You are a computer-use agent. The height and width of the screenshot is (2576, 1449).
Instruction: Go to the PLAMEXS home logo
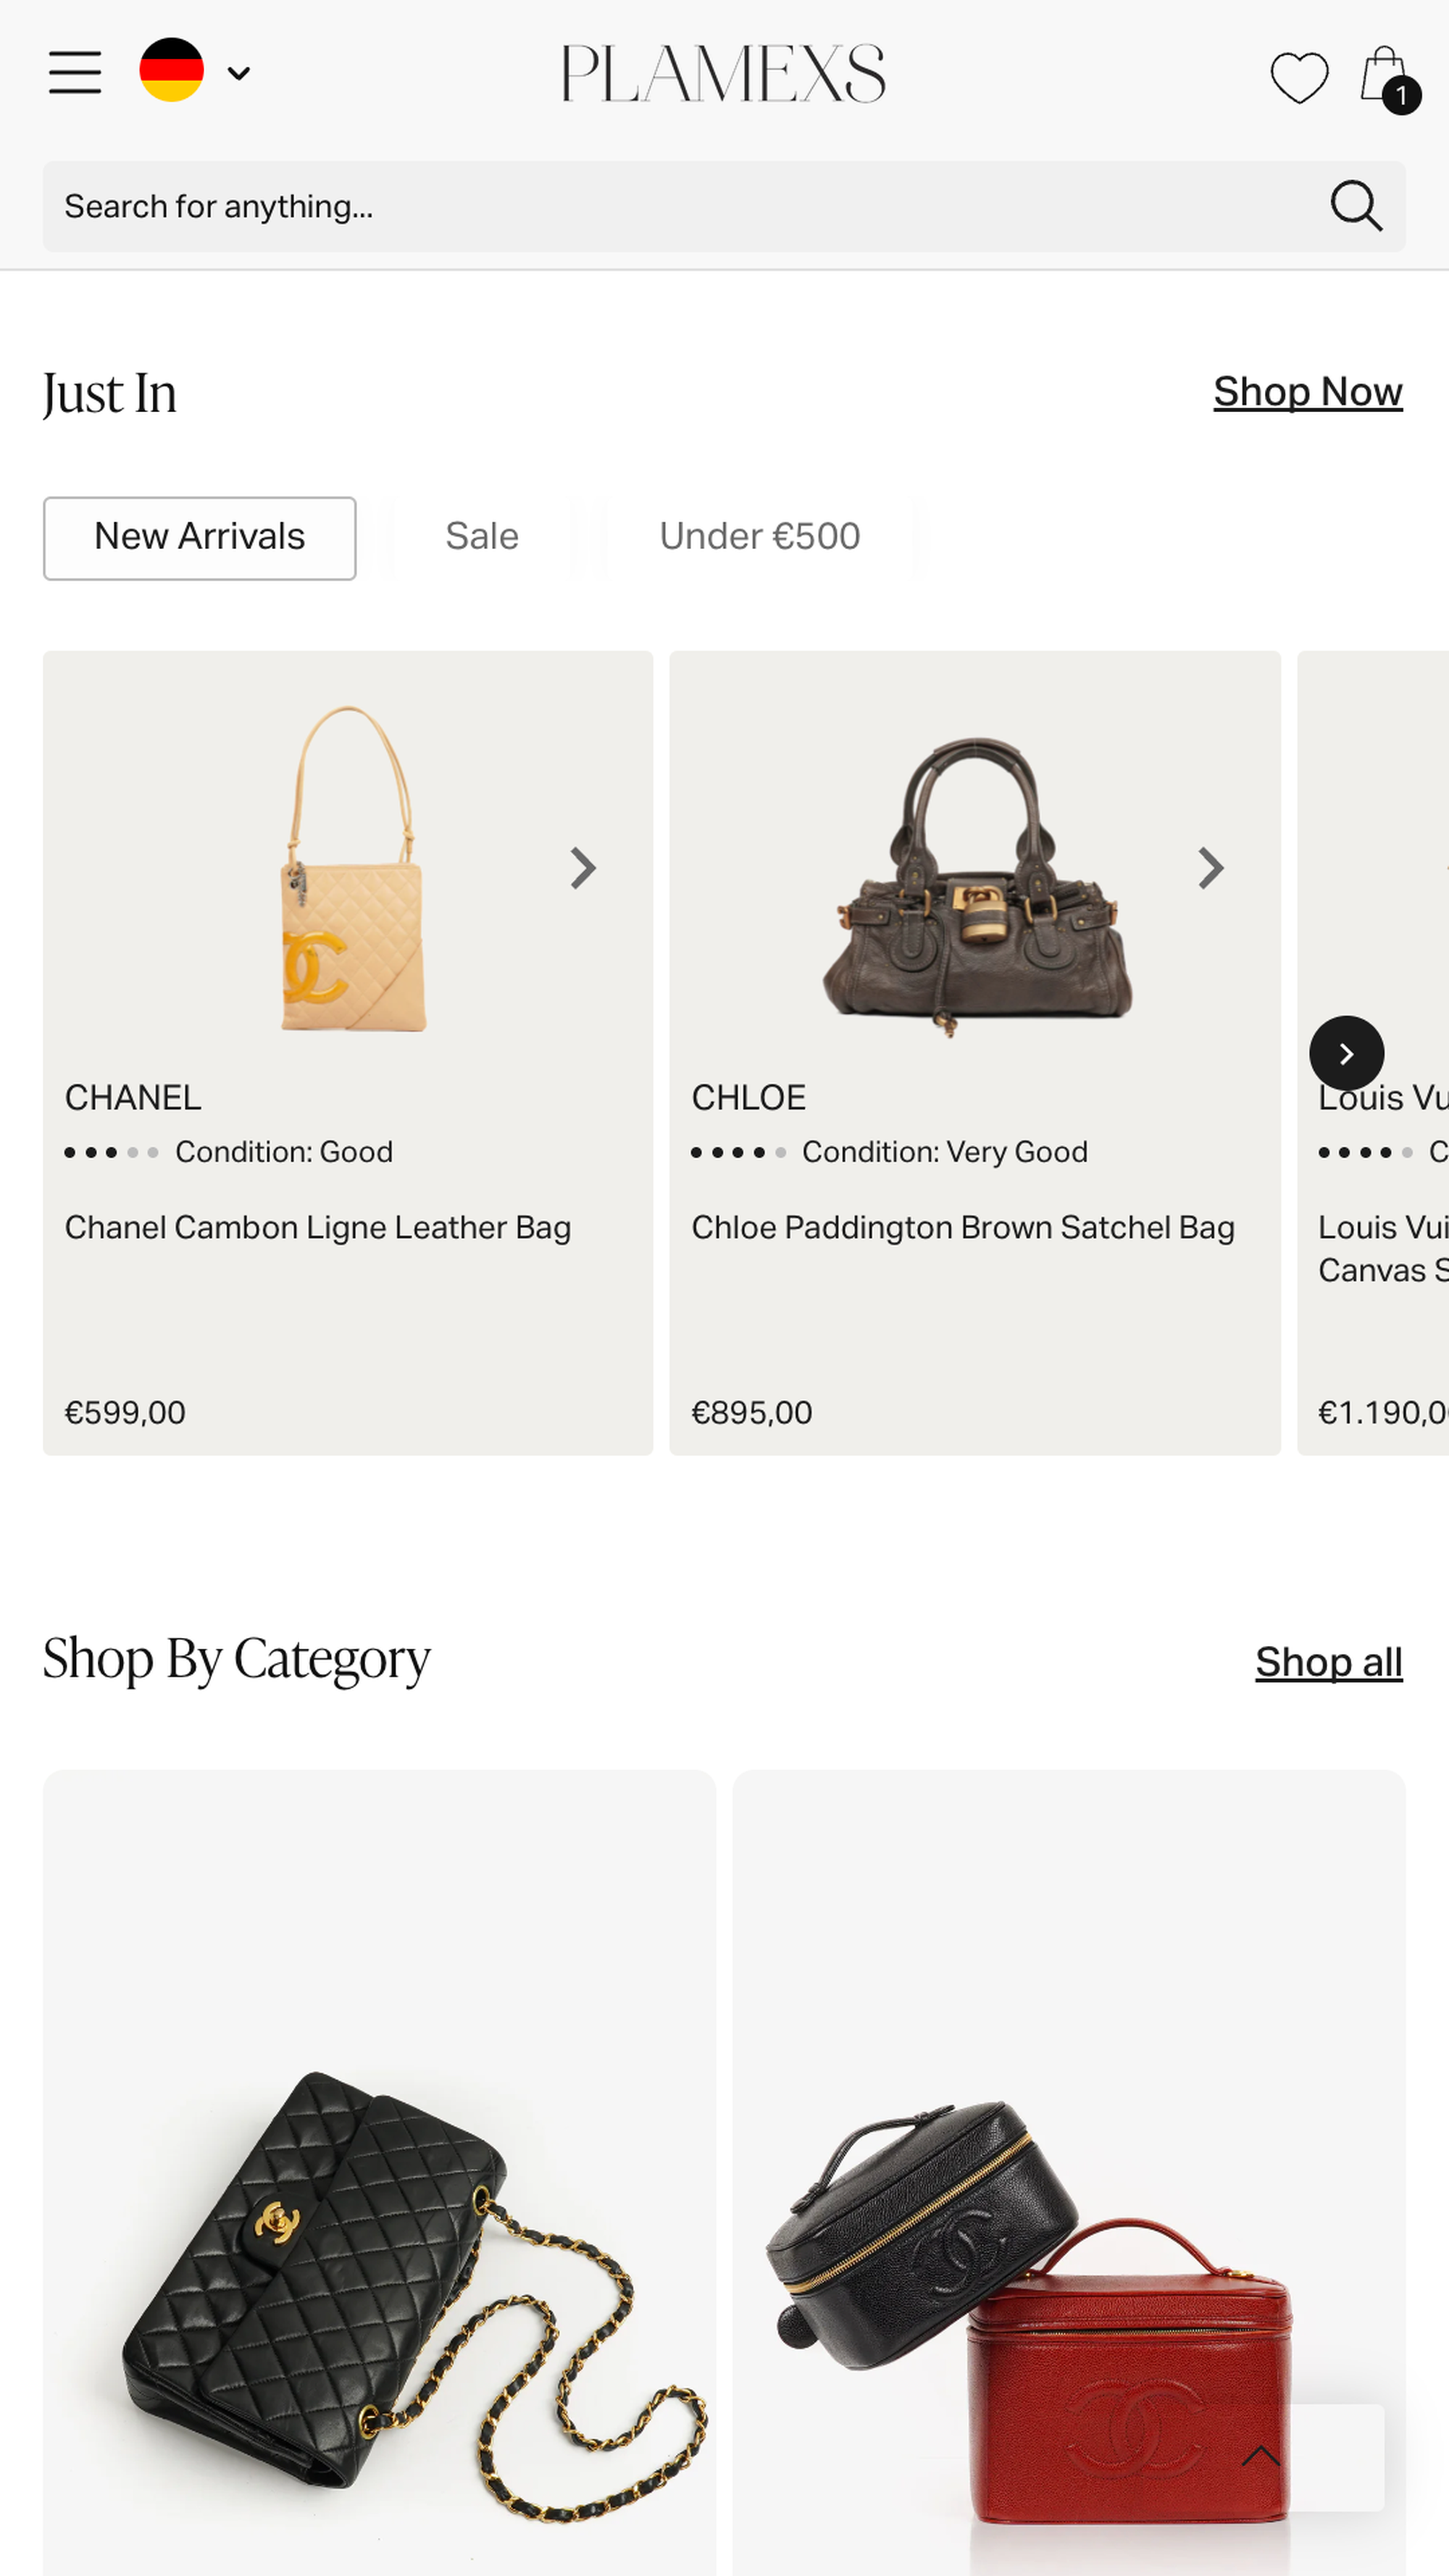[723, 74]
